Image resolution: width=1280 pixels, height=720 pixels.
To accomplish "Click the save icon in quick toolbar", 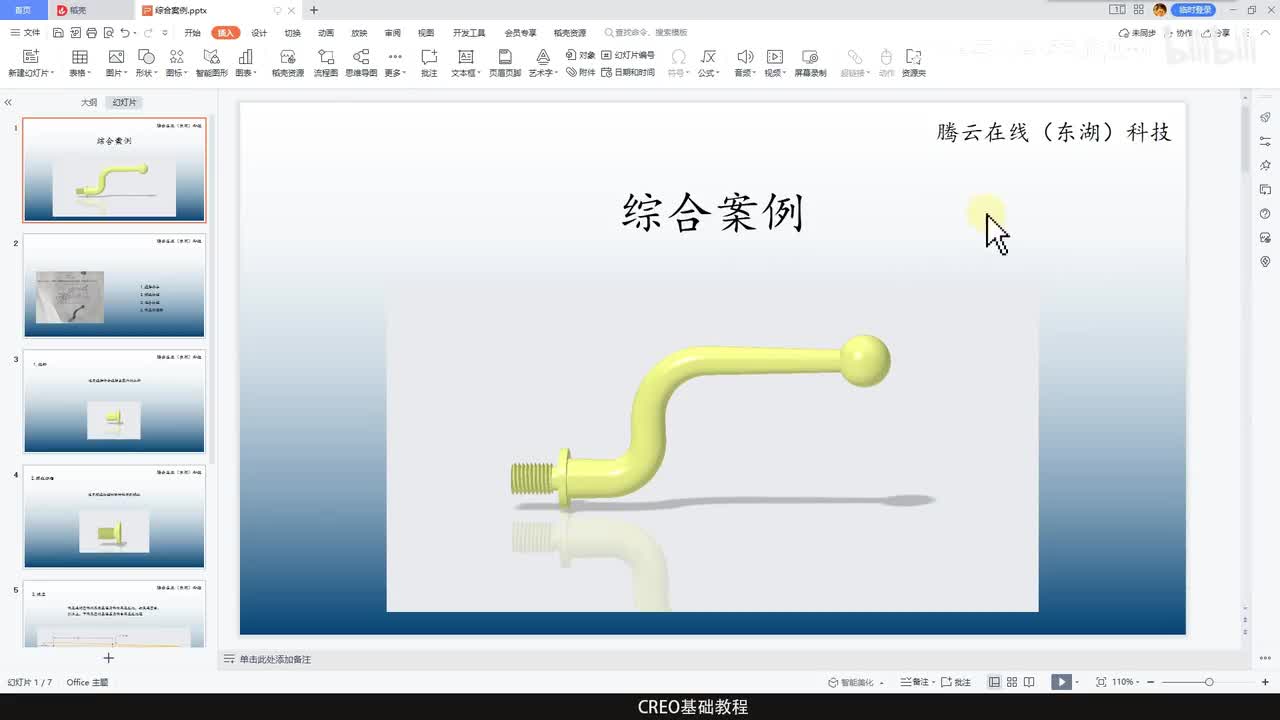I will tap(59, 33).
